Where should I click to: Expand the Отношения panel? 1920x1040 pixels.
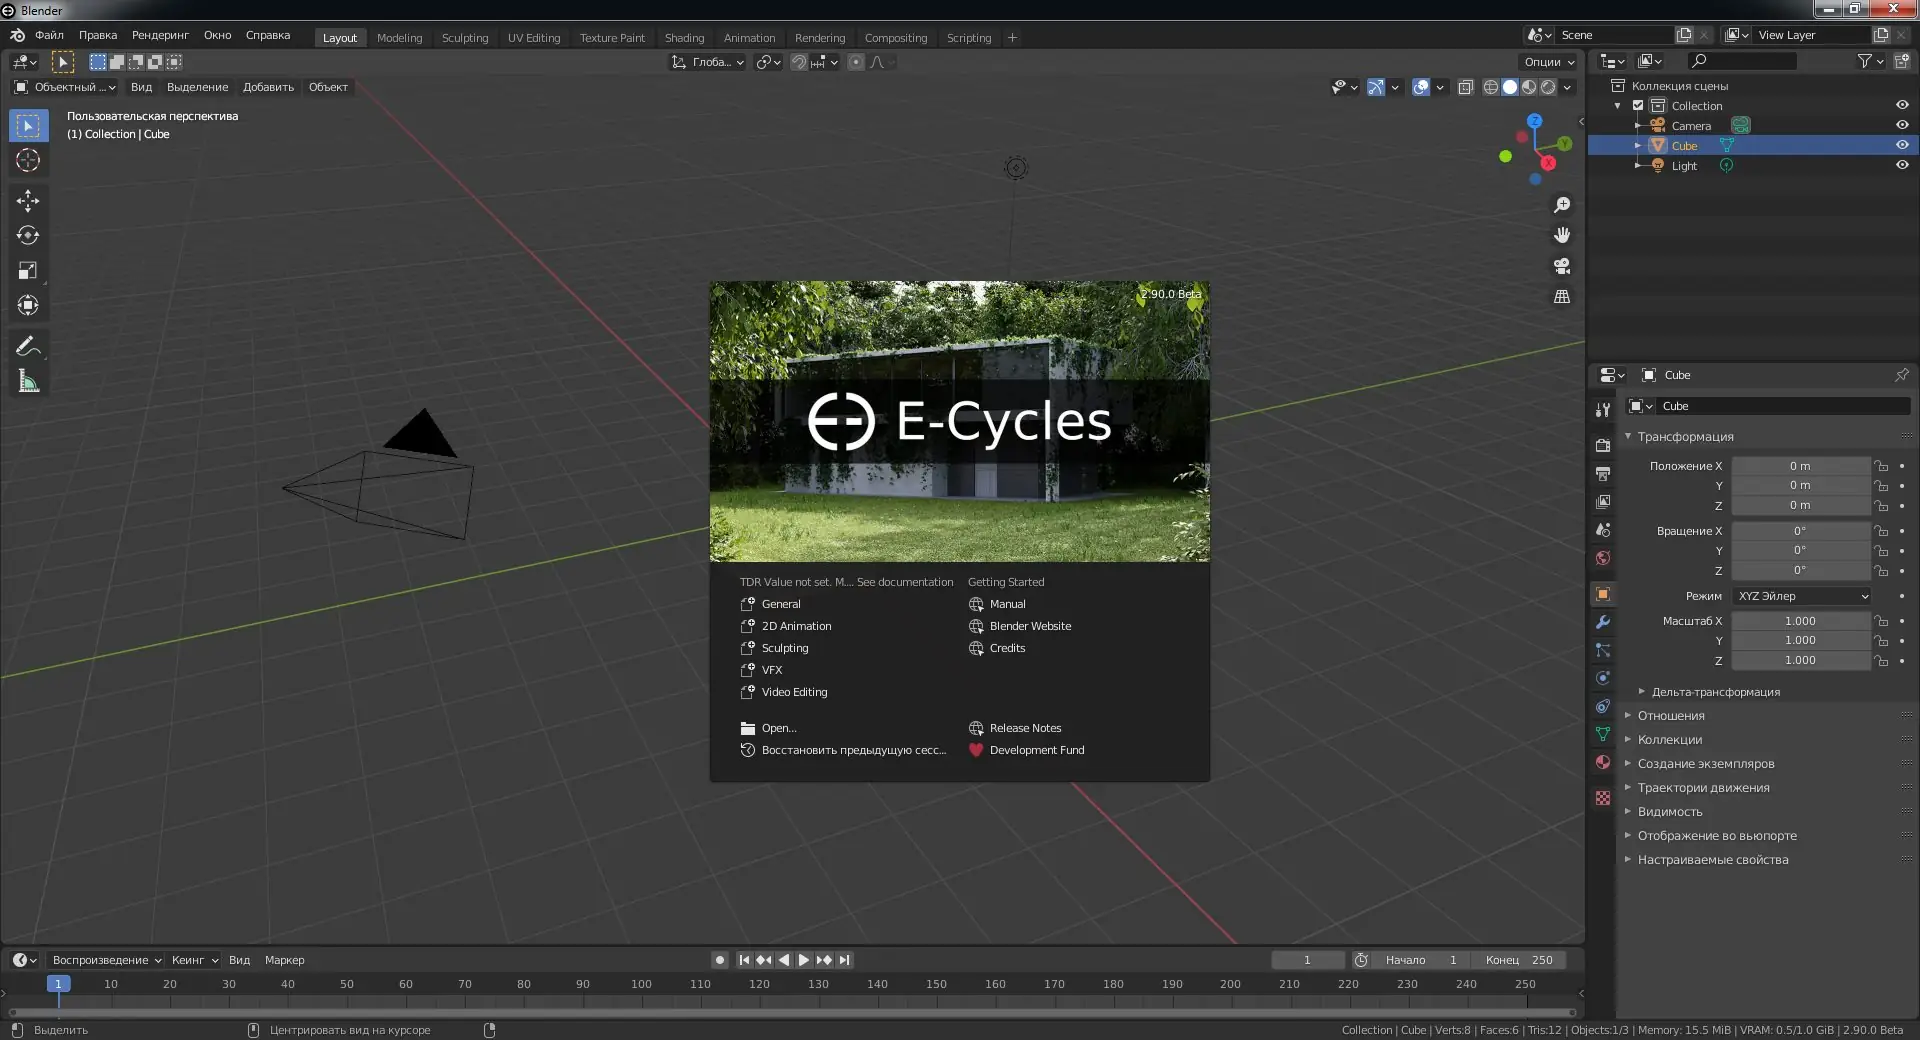(1670, 716)
